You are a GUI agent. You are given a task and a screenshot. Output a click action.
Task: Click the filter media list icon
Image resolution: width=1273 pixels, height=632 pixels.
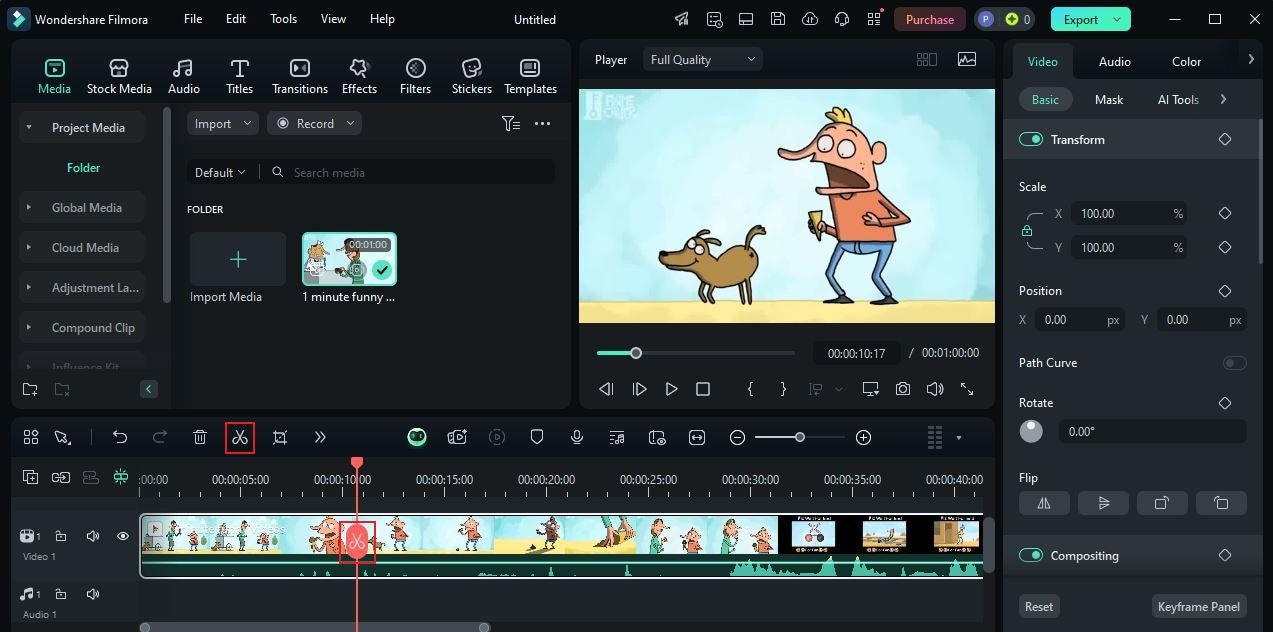pos(511,124)
